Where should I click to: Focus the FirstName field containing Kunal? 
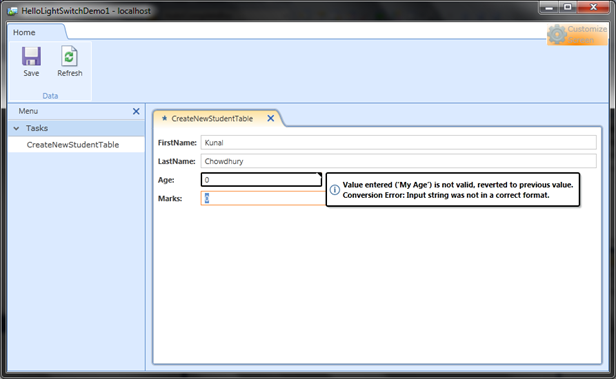(398, 142)
